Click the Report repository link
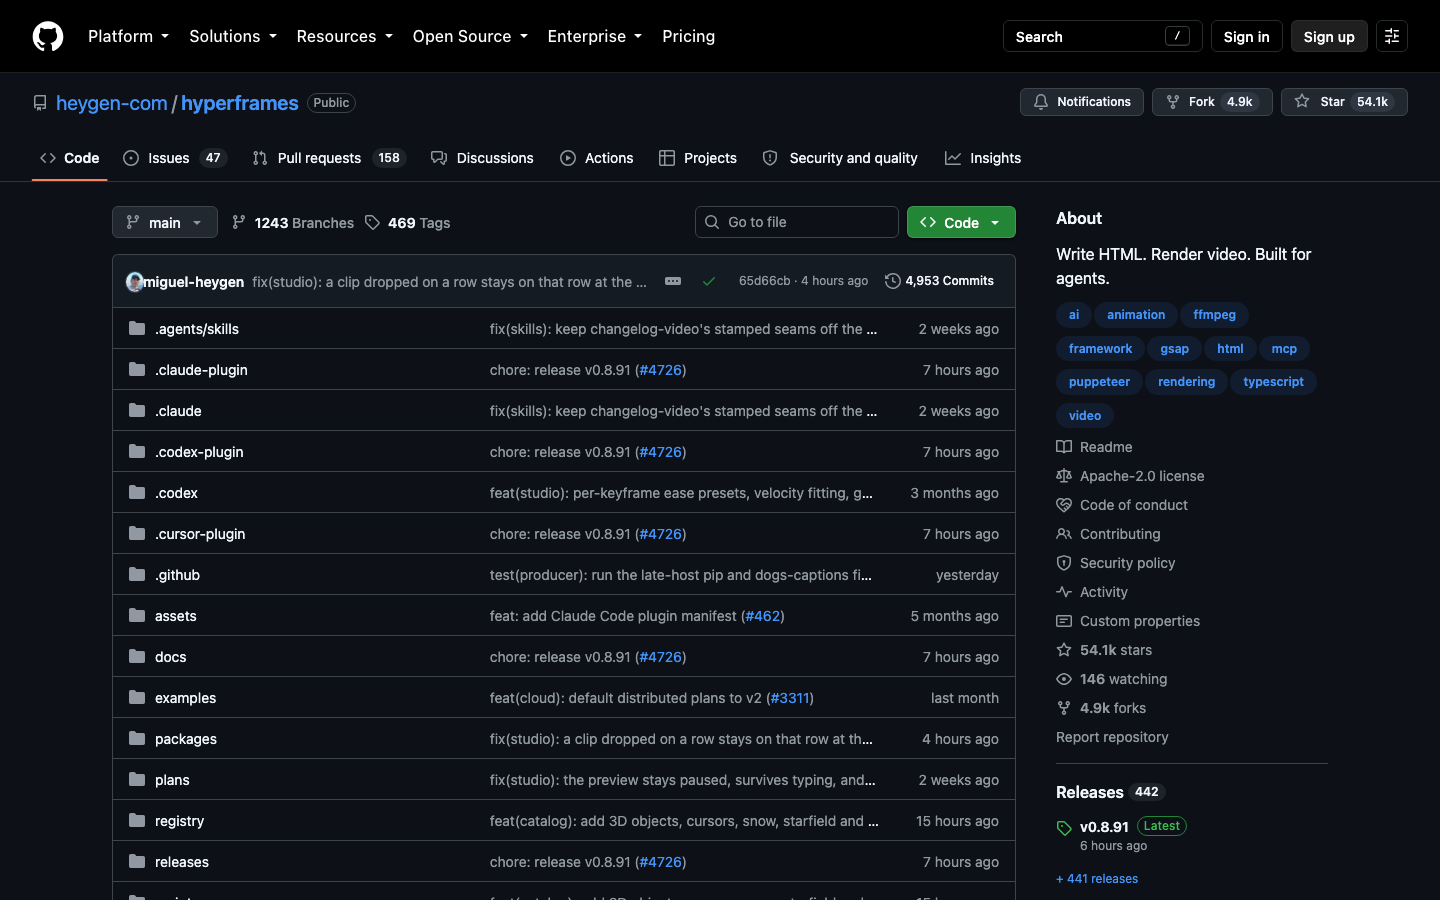Viewport: 1440px width, 900px height. coord(1112,737)
